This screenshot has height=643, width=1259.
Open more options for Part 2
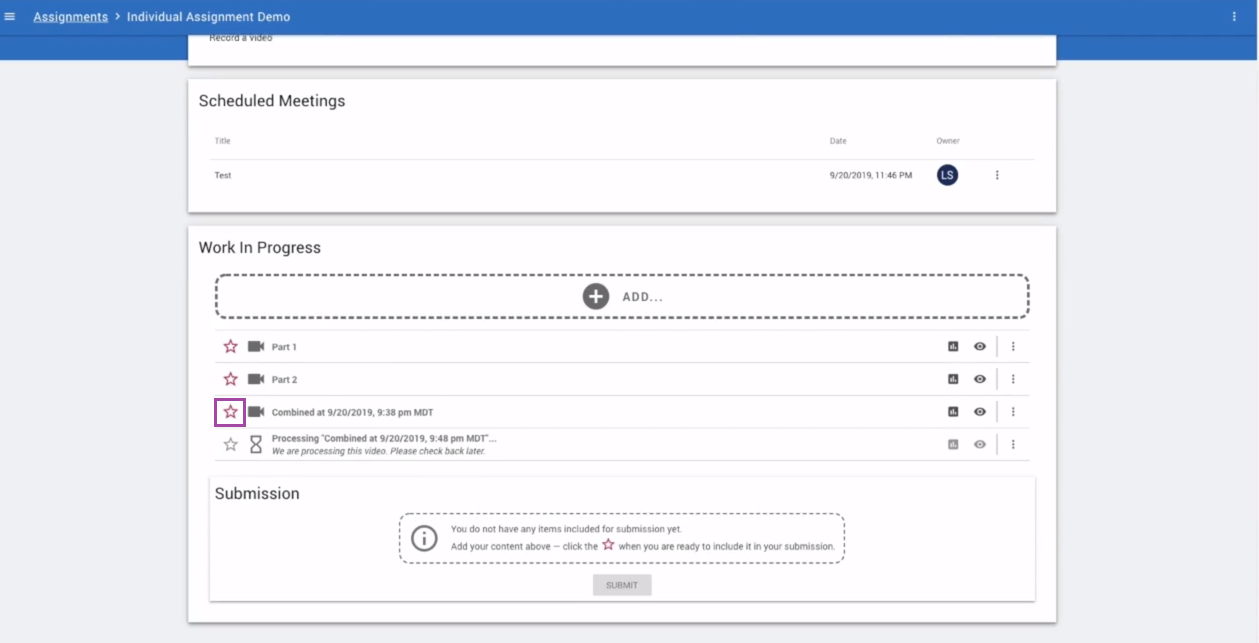click(1013, 379)
